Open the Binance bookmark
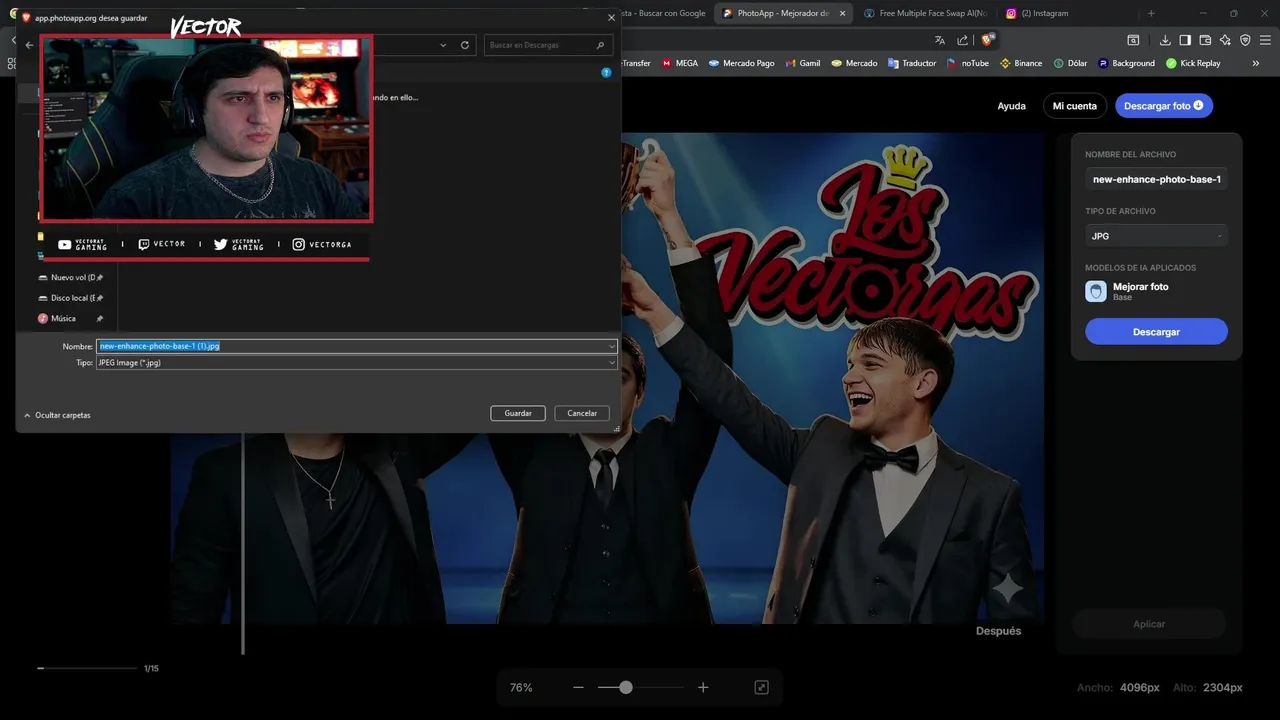Image resolution: width=1280 pixels, height=720 pixels. 1021,63
